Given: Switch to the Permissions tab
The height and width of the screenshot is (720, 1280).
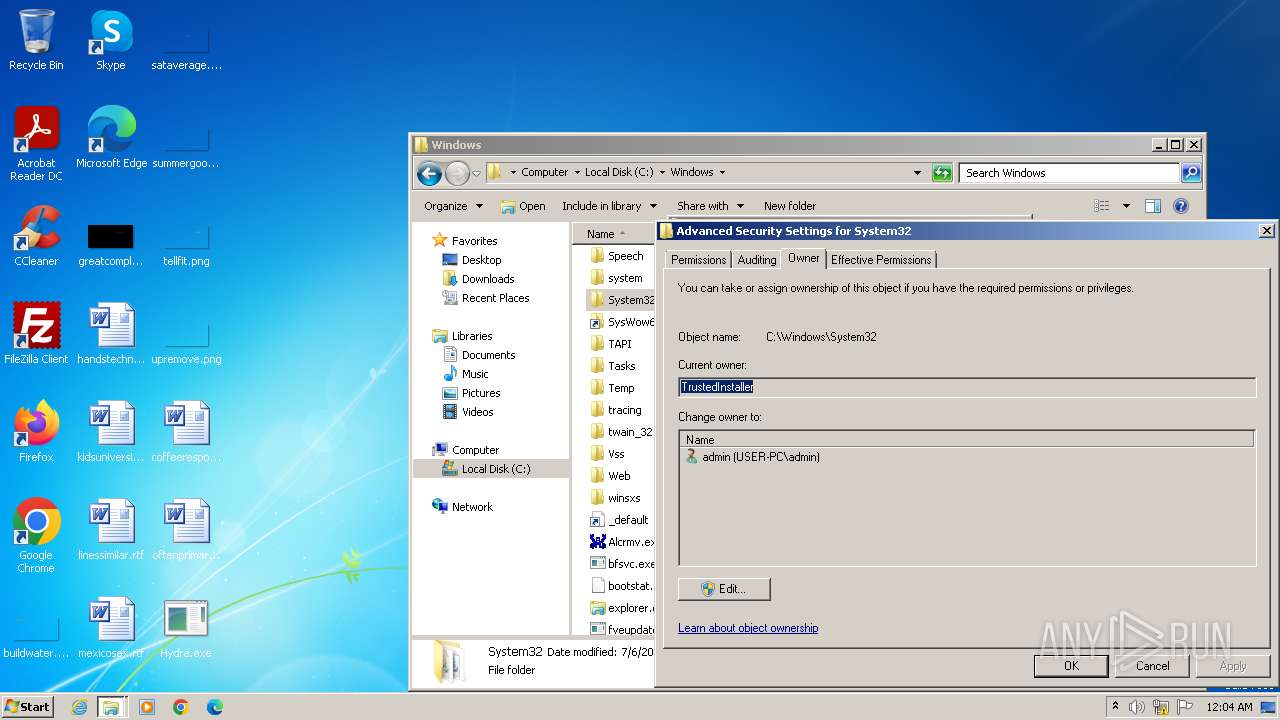Looking at the screenshot, I should 698,260.
